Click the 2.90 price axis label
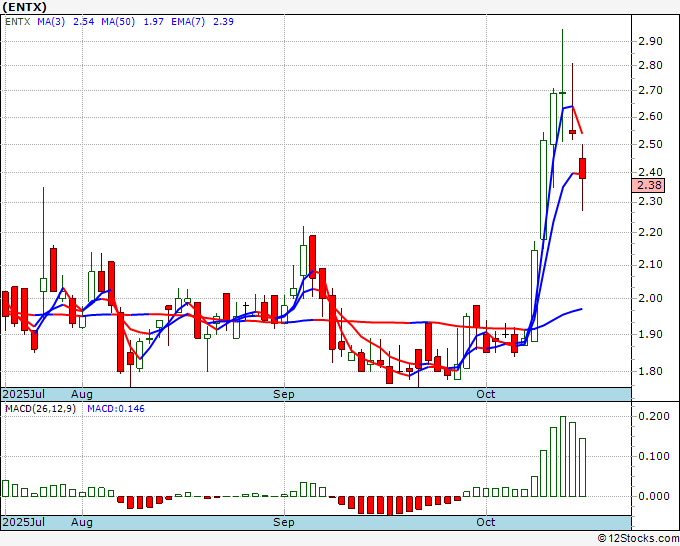The image size is (680, 546). point(650,41)
